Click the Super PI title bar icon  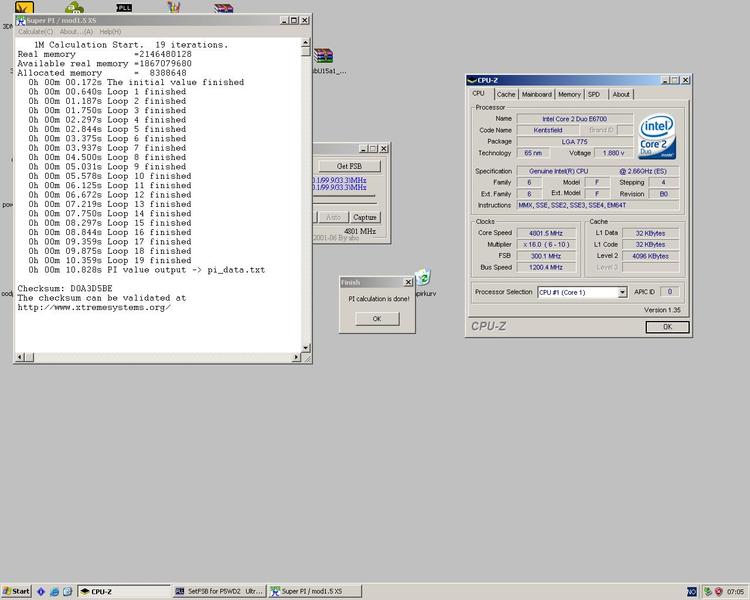(21, 21)
